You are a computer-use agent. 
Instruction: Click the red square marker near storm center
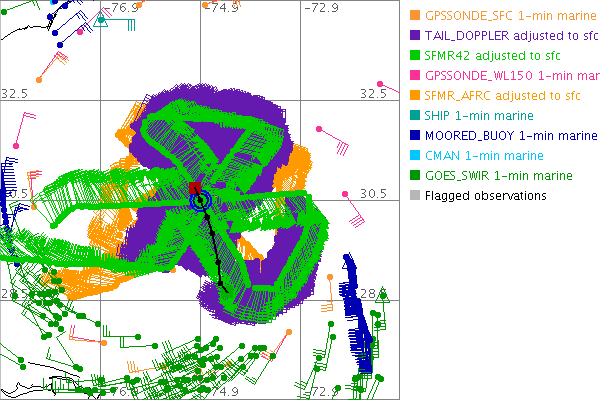click(x=196, y=188)
